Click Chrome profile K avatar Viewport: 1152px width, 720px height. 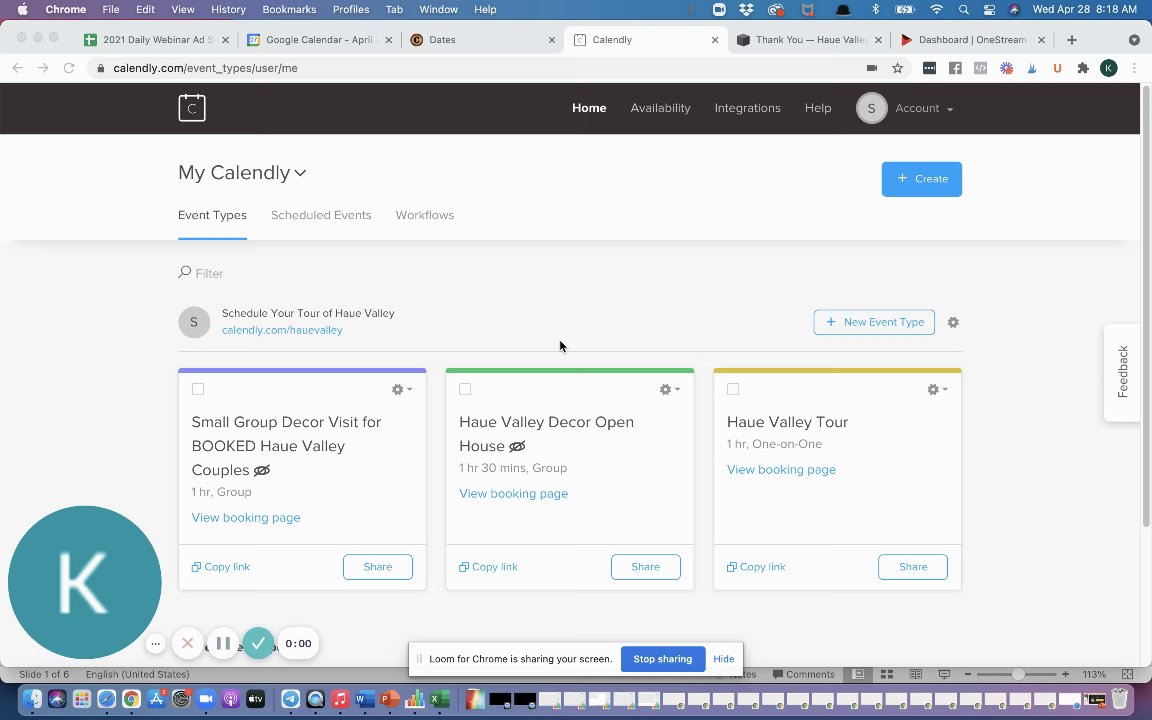click(1108, 68)
